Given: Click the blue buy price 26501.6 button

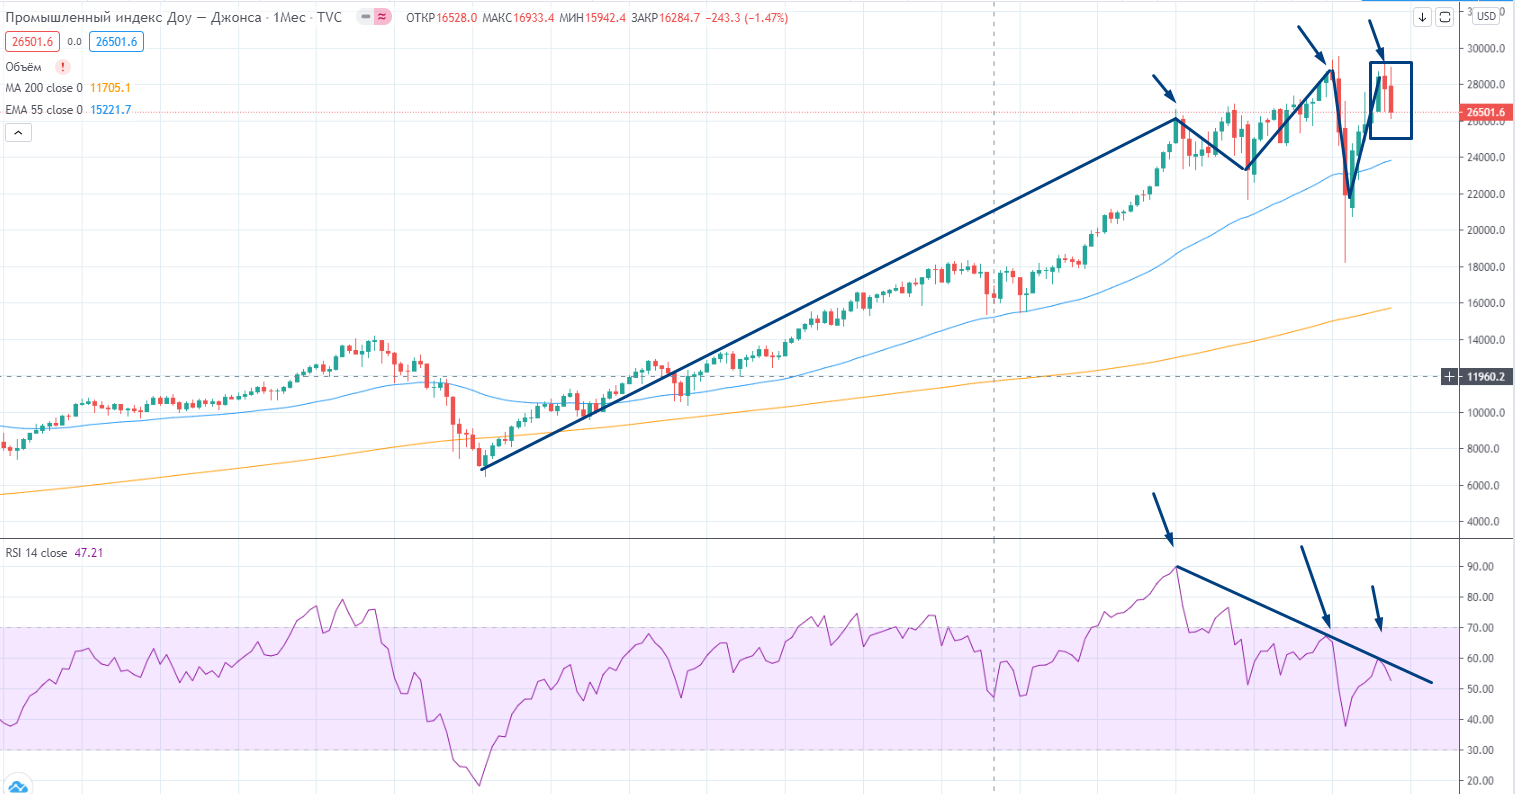Looking at the screenshot, I should tap(116, 41).
